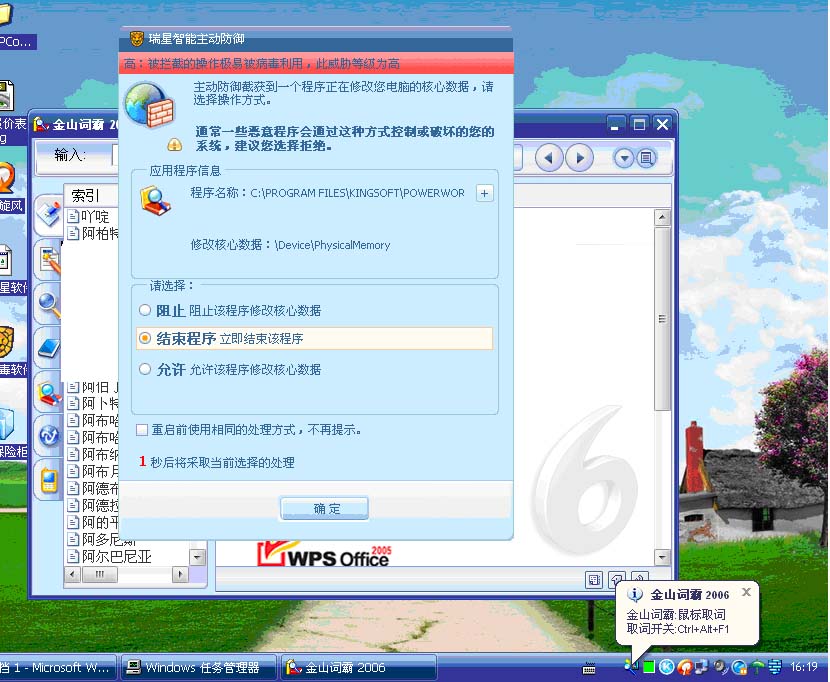Click the content pane scroll-down arrow
This screenshot has width=830, height=682.
pyautogui.click(x=662, y=557)
